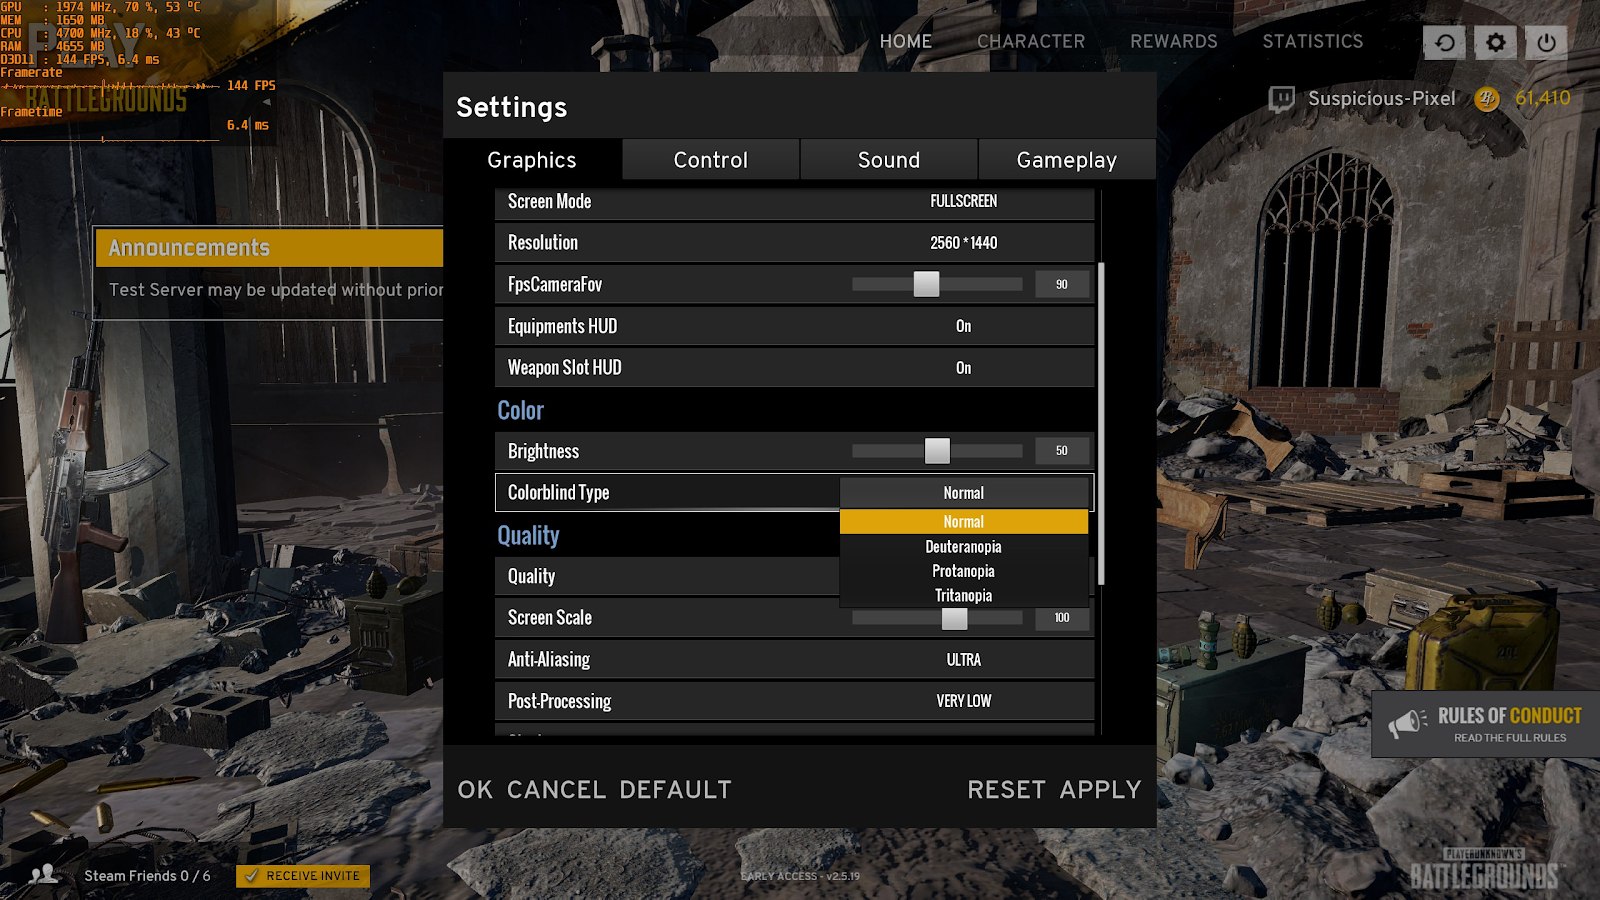Switch to the Gameplay tab

pyautogui.click(x=1067, y=160)
